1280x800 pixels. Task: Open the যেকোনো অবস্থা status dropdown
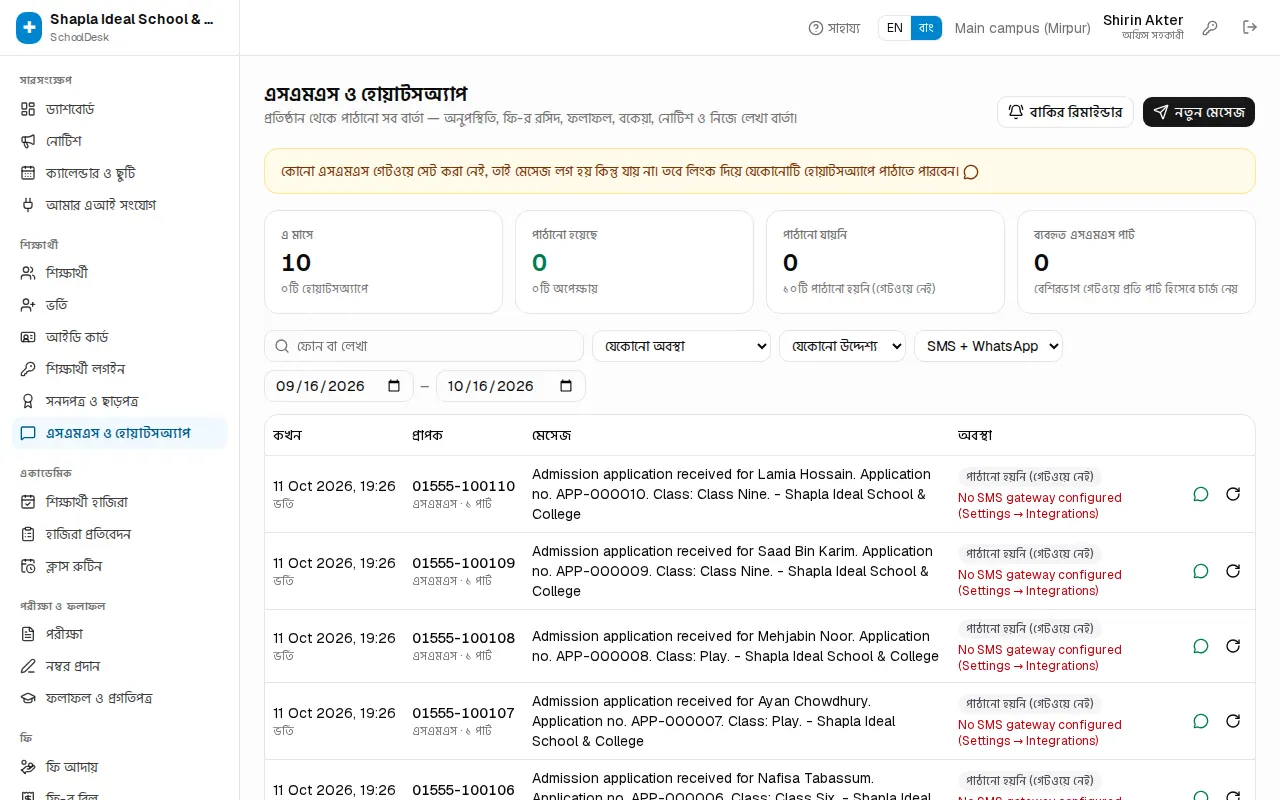click(x=681, y=346)
